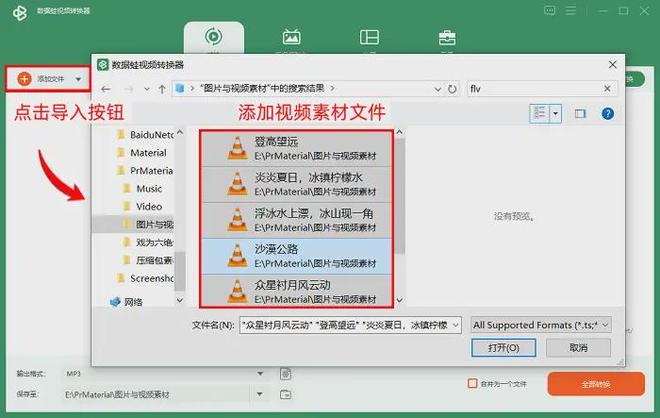The image size is (660, 418).
Task: Click the file name input field
Action: click(350, 325)
